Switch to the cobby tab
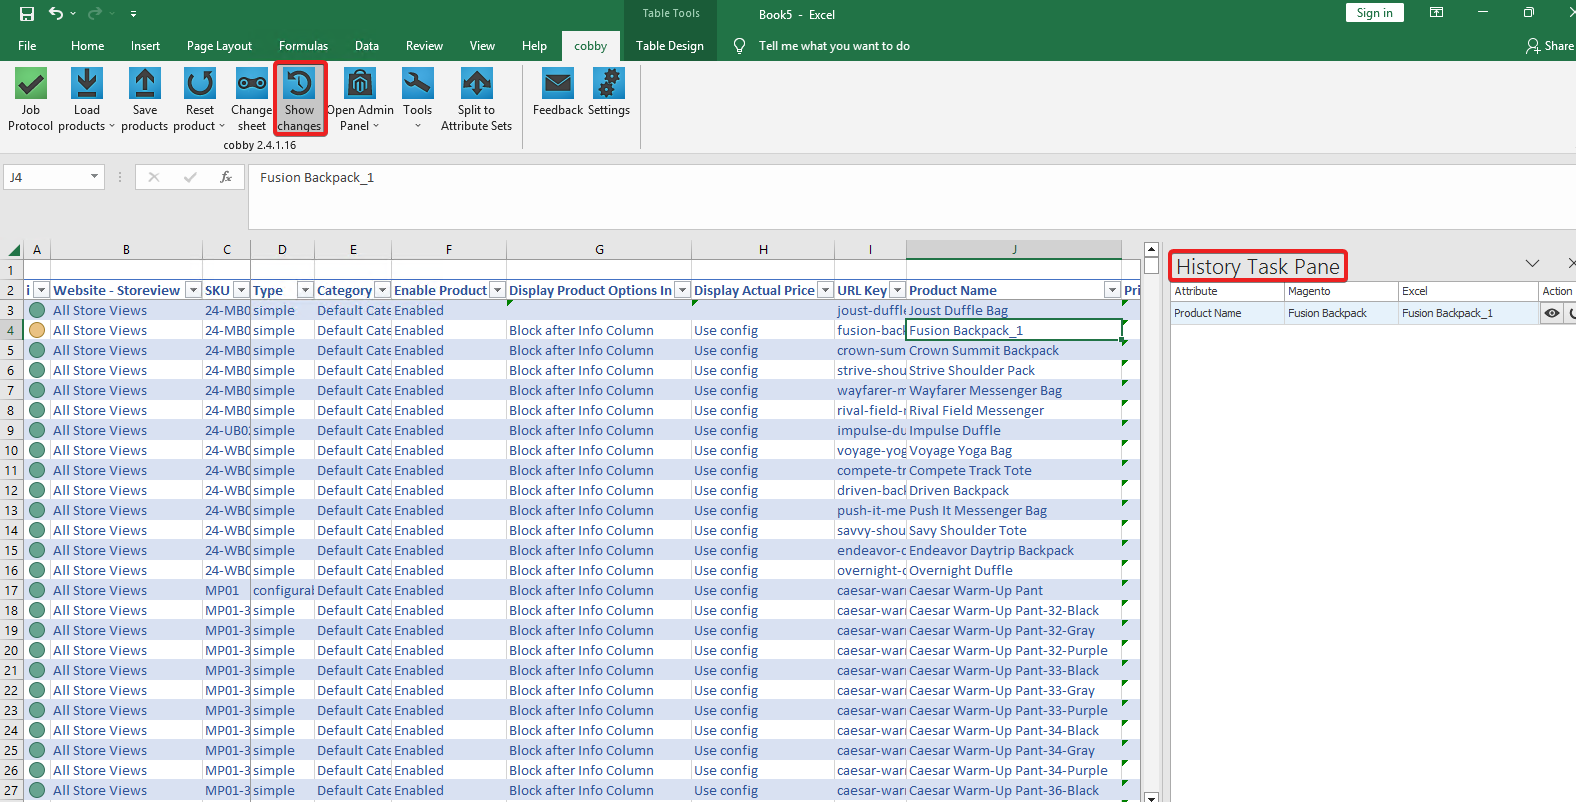Screen dimensions: 1576x802 click(590, 46)
